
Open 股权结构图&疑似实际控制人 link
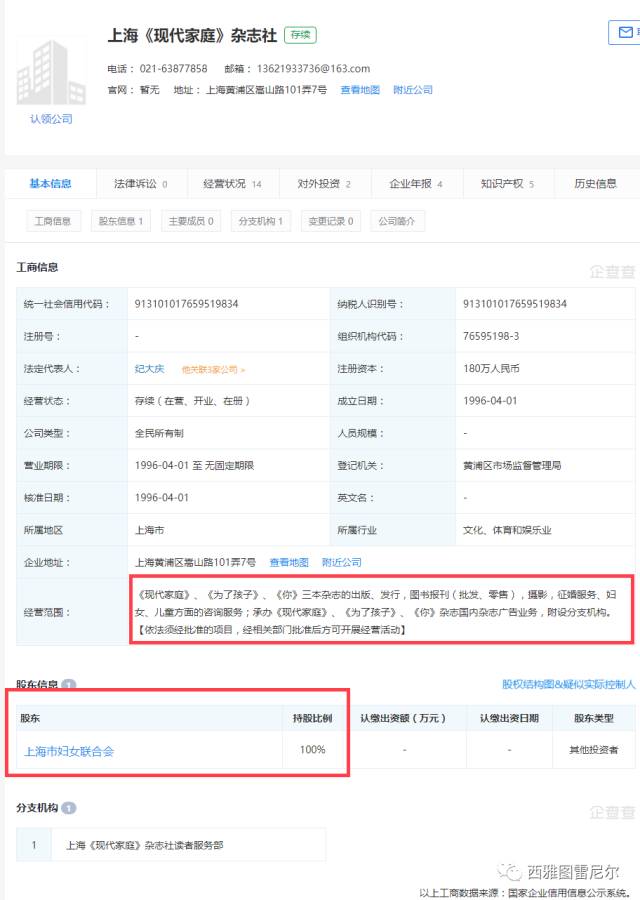click(x=568, y=684)
